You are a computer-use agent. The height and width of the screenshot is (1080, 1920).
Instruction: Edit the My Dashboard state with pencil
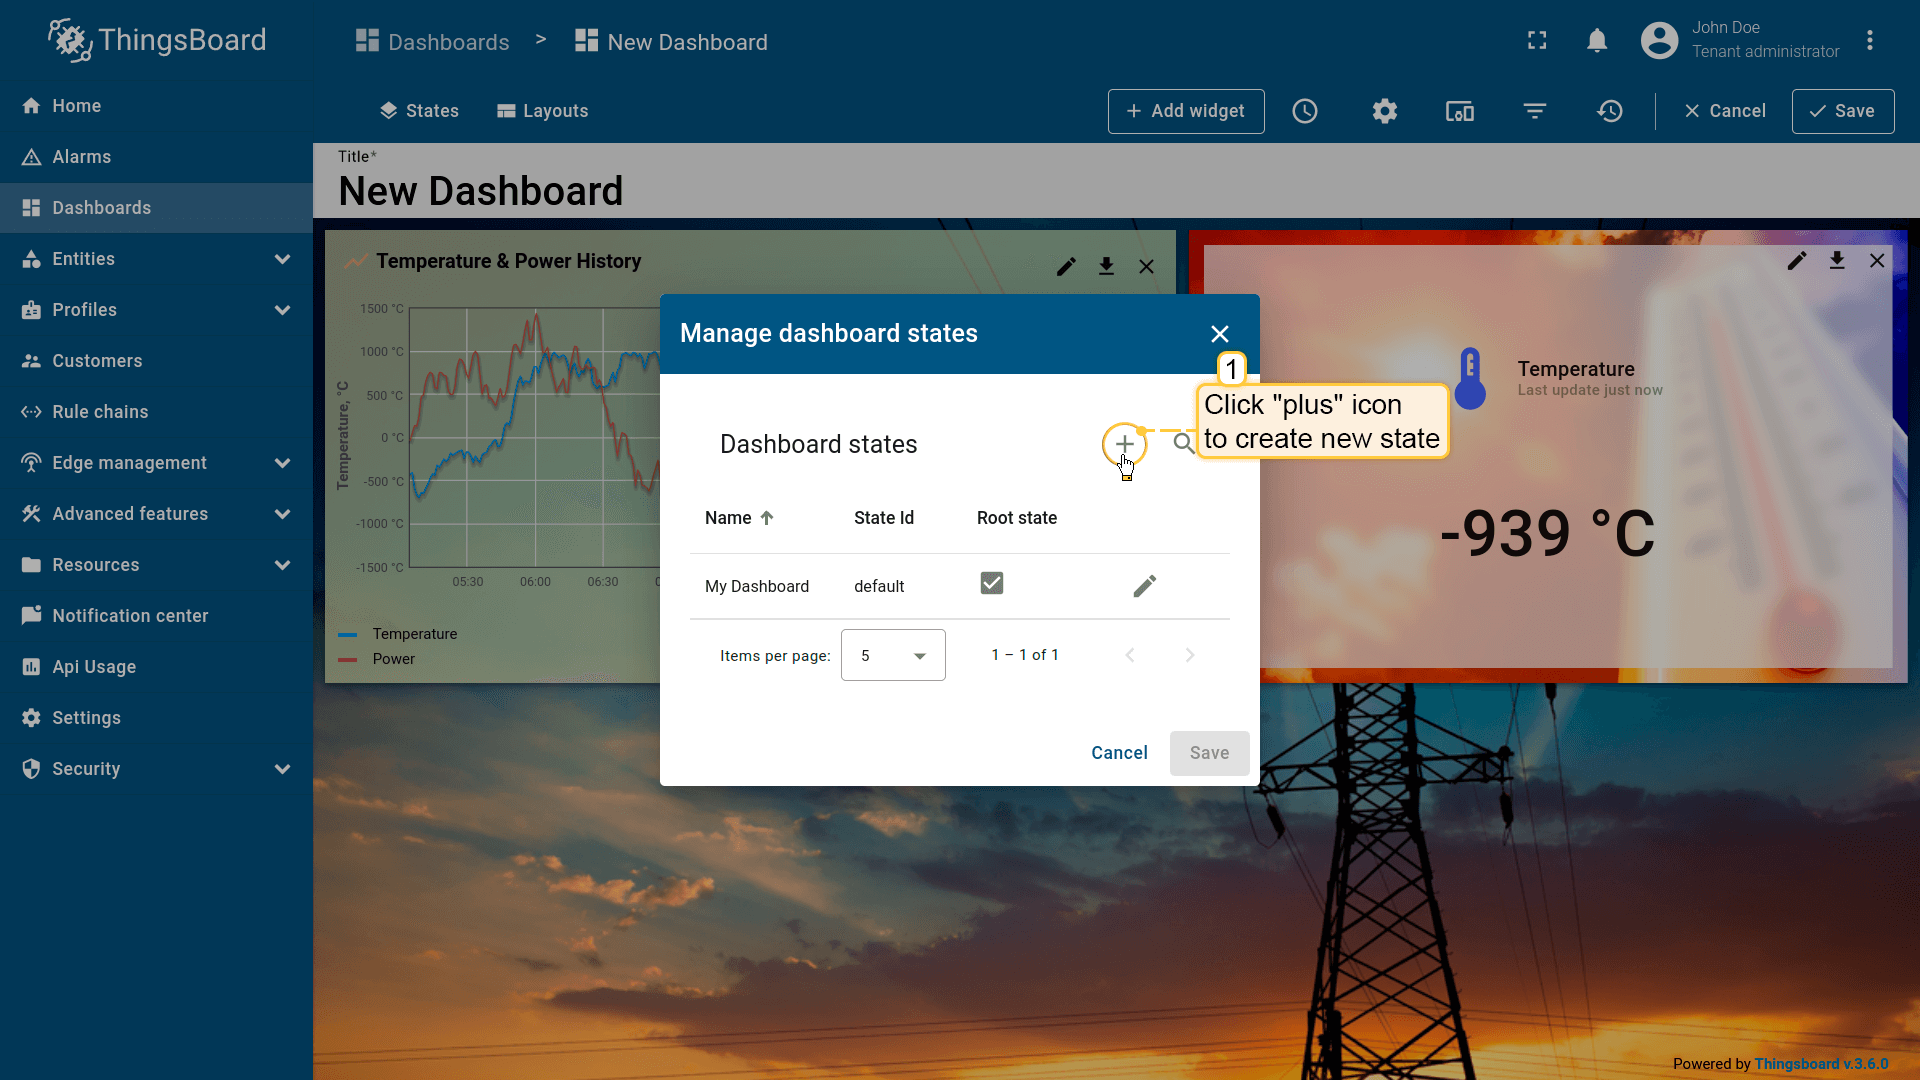(1144, 586)
